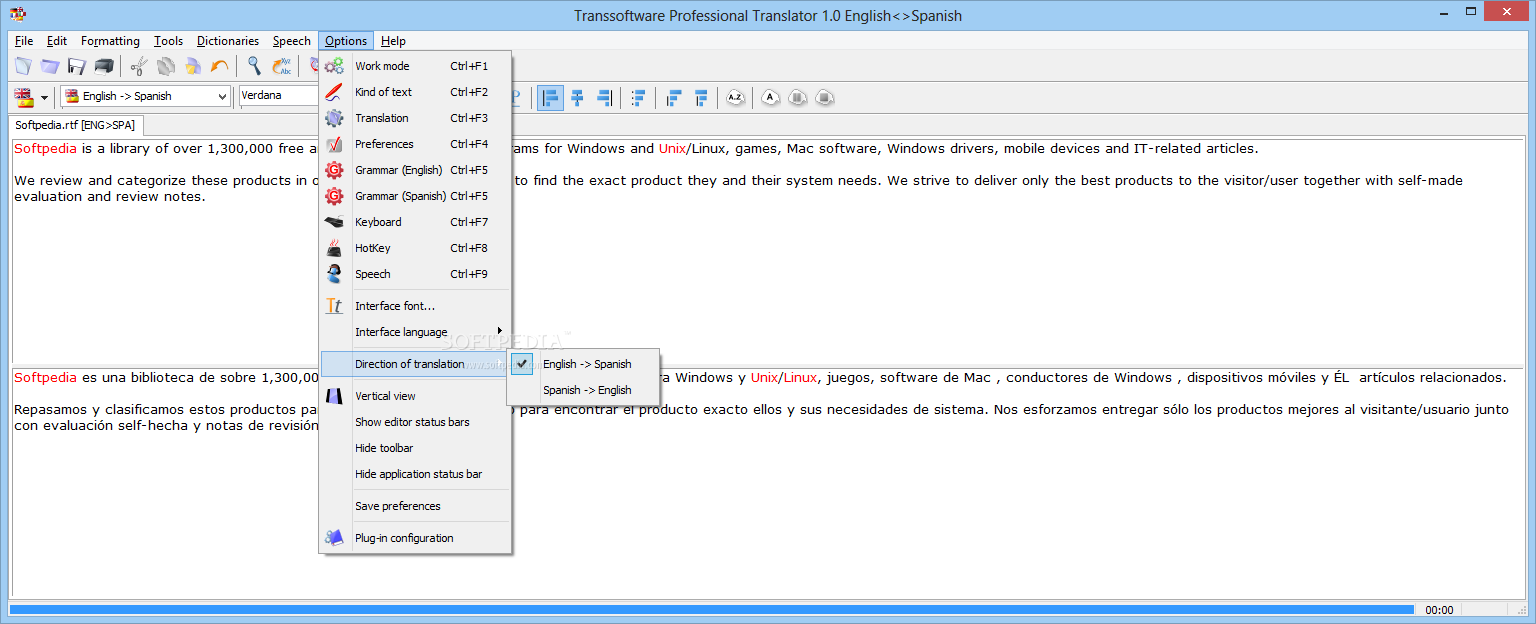The width and height of the screenshot is (1536, 624).
Task: Expand Direction of translation submenu
Action: [x=415, y=364]
